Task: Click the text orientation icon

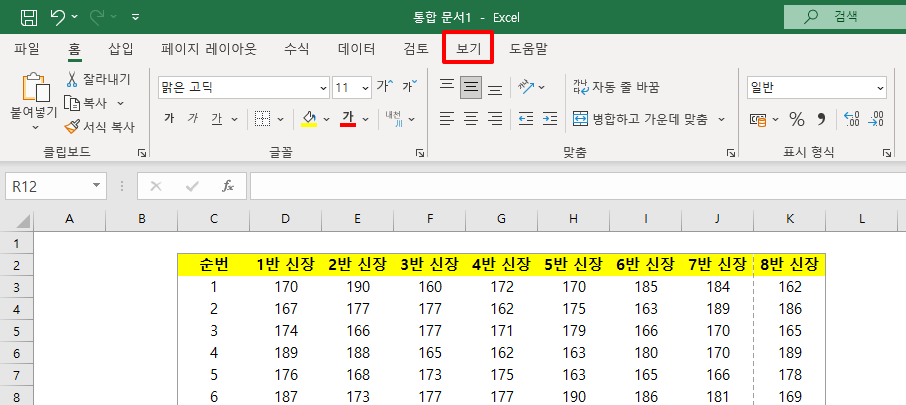Action: [x=526, y=87]
